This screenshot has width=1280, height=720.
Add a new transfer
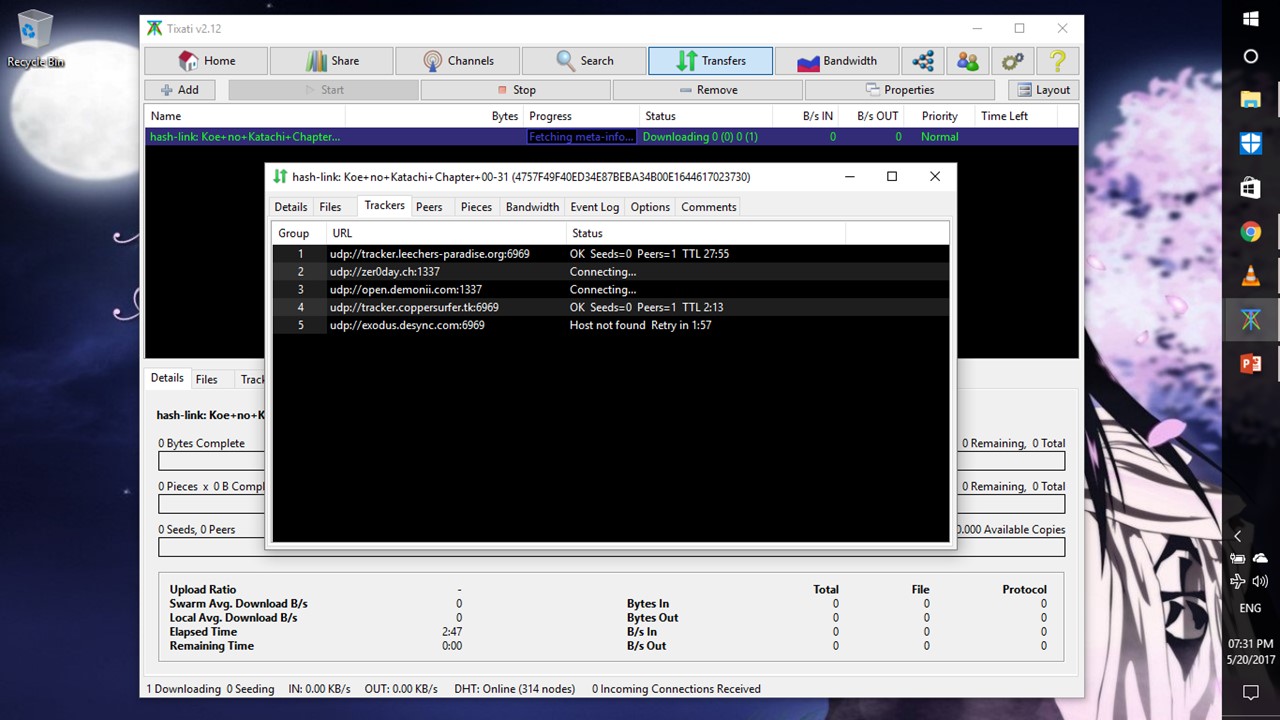click(x=181, y=90)
